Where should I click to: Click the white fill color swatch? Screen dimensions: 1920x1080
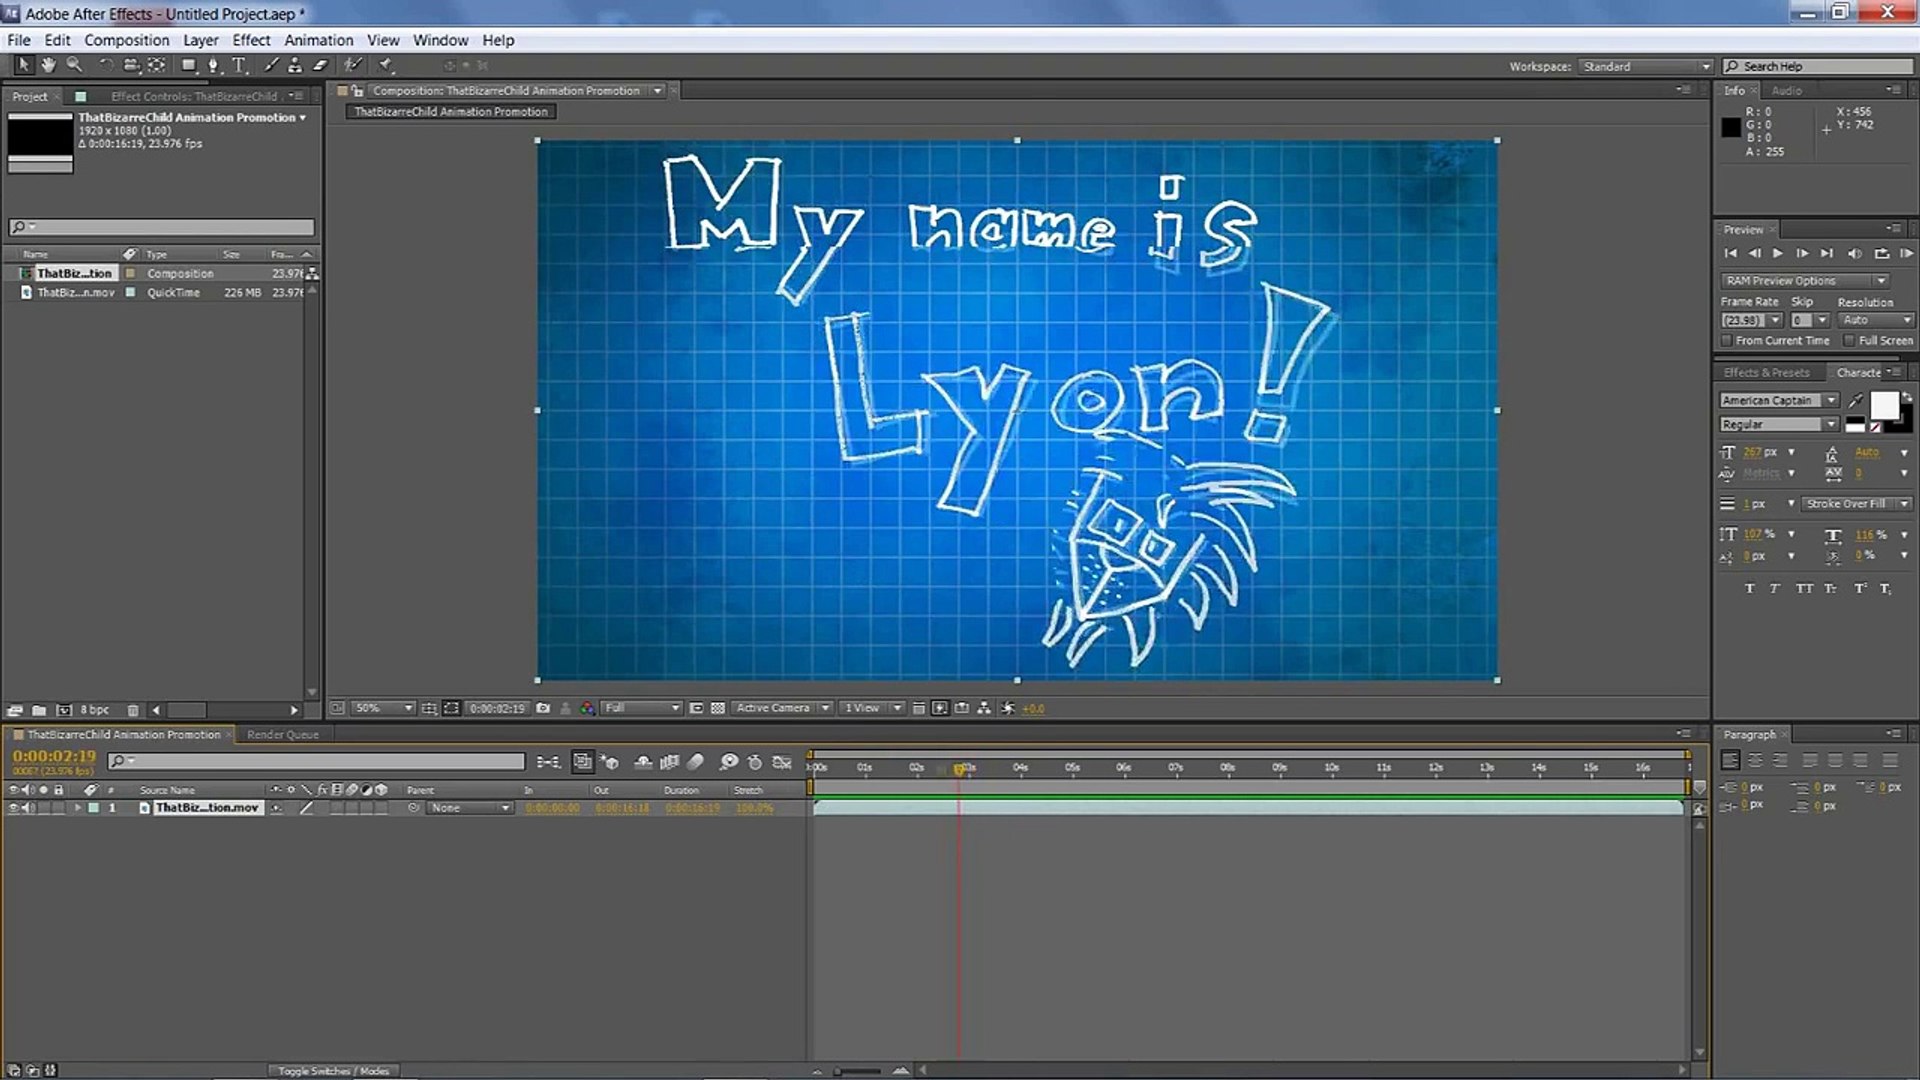[1883, 405]
